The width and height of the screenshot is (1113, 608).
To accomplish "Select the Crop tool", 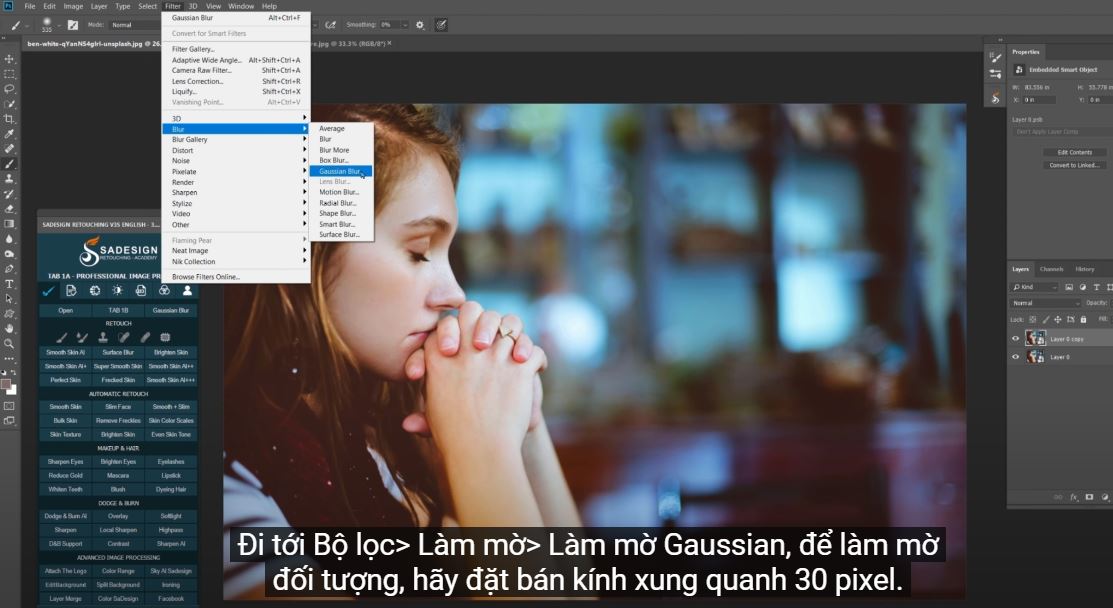I will [9, 119].
